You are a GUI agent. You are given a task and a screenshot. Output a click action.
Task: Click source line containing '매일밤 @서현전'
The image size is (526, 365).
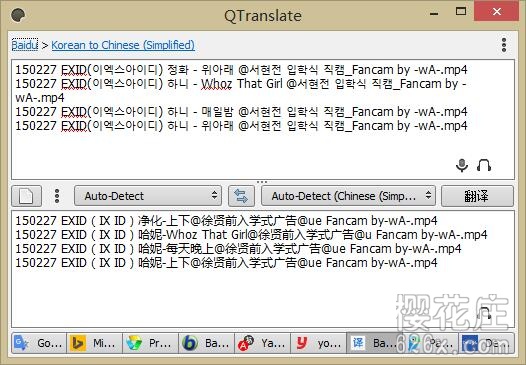coord(241,111)
